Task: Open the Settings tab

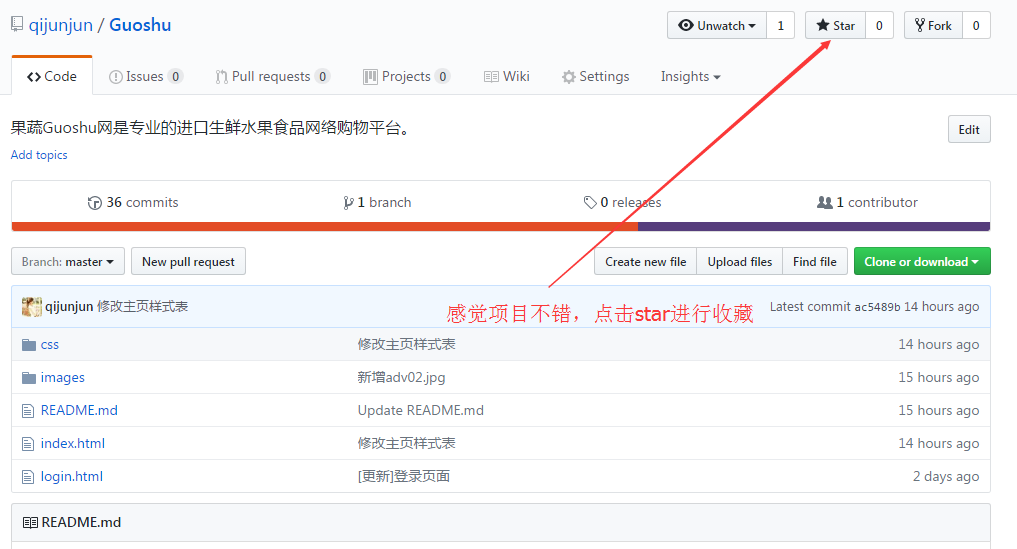Action: click(x=595, y=77)
